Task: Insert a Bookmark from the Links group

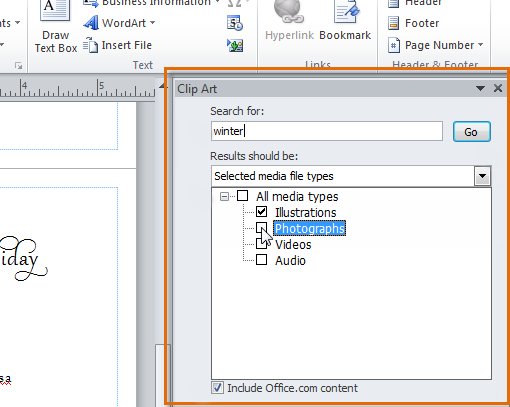Action: coord(345,20)
